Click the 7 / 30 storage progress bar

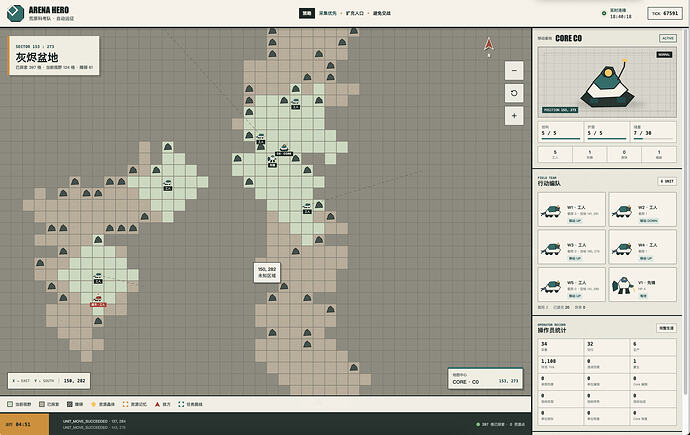pos(653,139)
